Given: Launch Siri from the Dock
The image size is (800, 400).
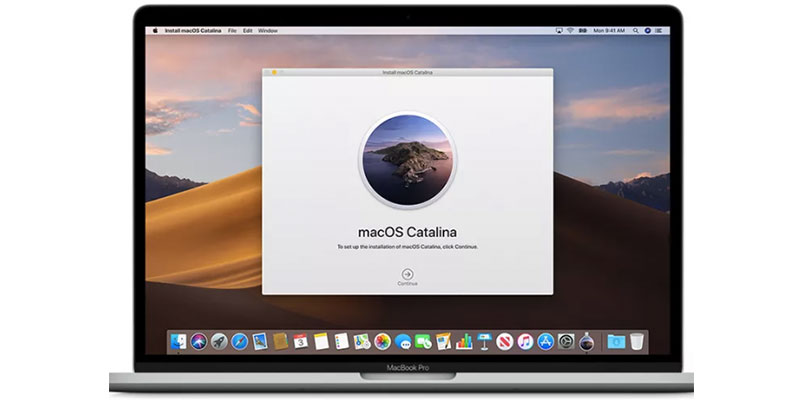Looking at the screenshot, I should tap(199, 341).
